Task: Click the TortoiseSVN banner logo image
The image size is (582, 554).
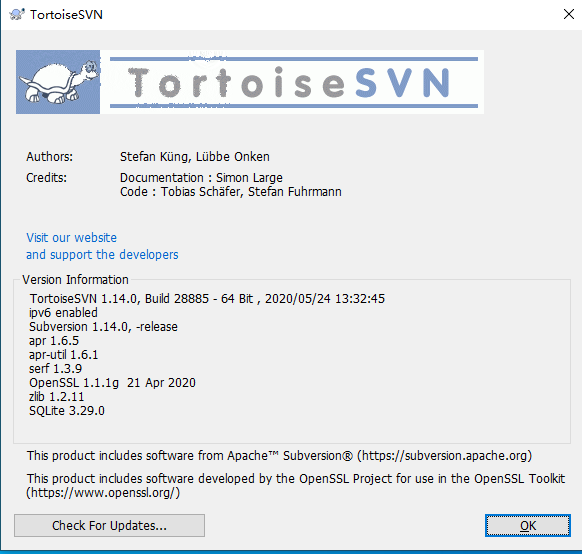Action: pyautogui.click(x=250, y=82)
